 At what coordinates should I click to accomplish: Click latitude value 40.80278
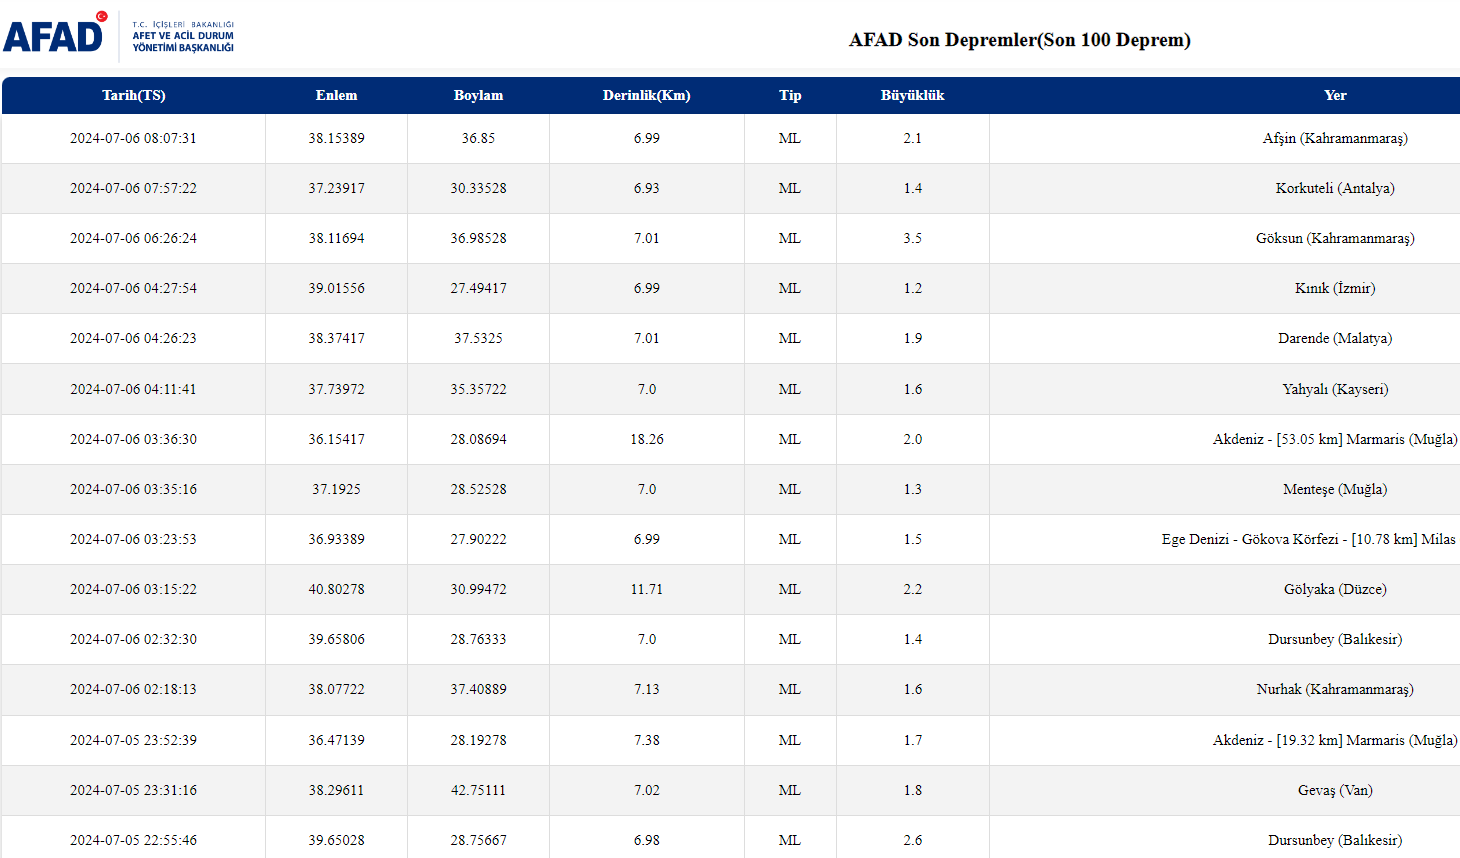336,589
